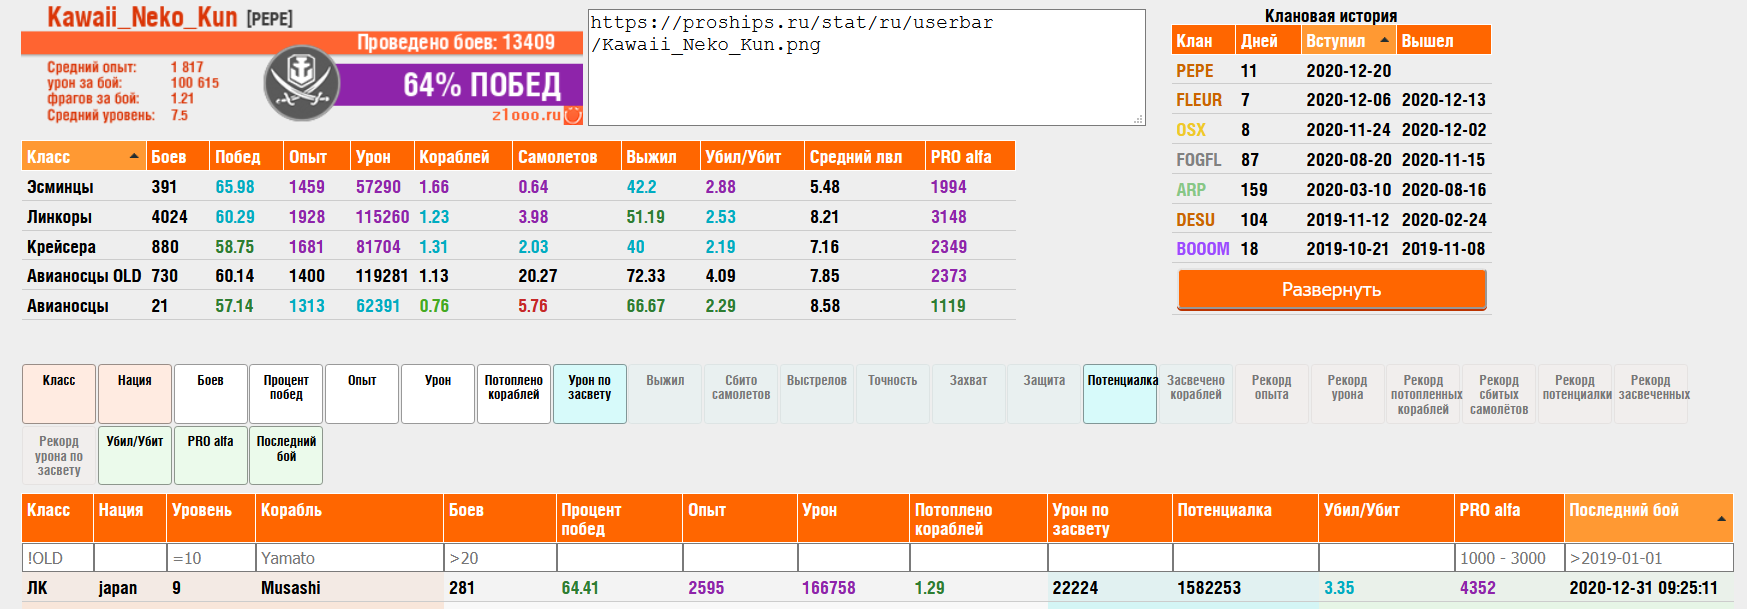This screenshot has width=1747, height=609.
Task: Enable the Рекорд урона по засвету button
Action: click(x=59, y=455)
